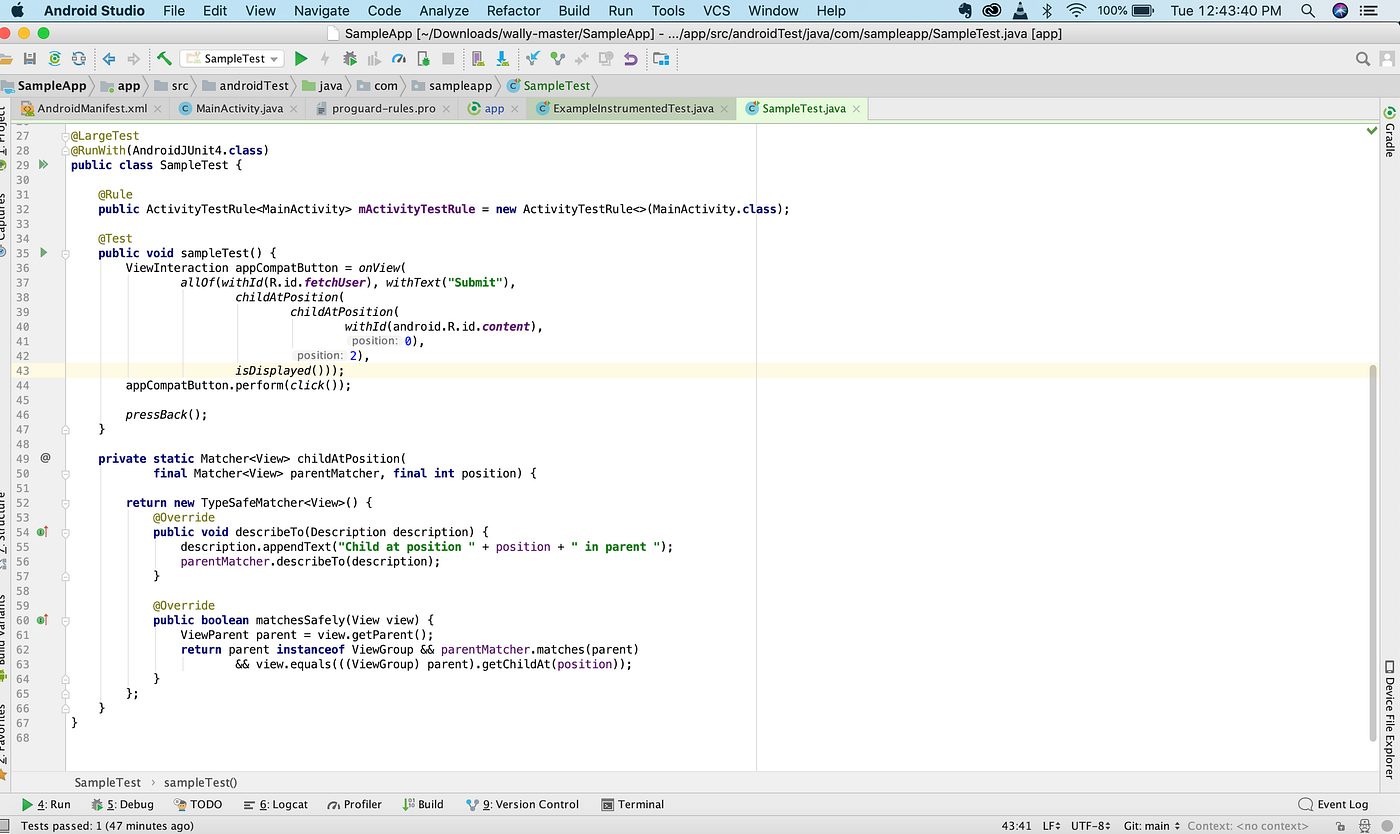This screenshot has width=1400, height=834.
Task: Click the purple Undo arrow icon
Action: point(630,59)
